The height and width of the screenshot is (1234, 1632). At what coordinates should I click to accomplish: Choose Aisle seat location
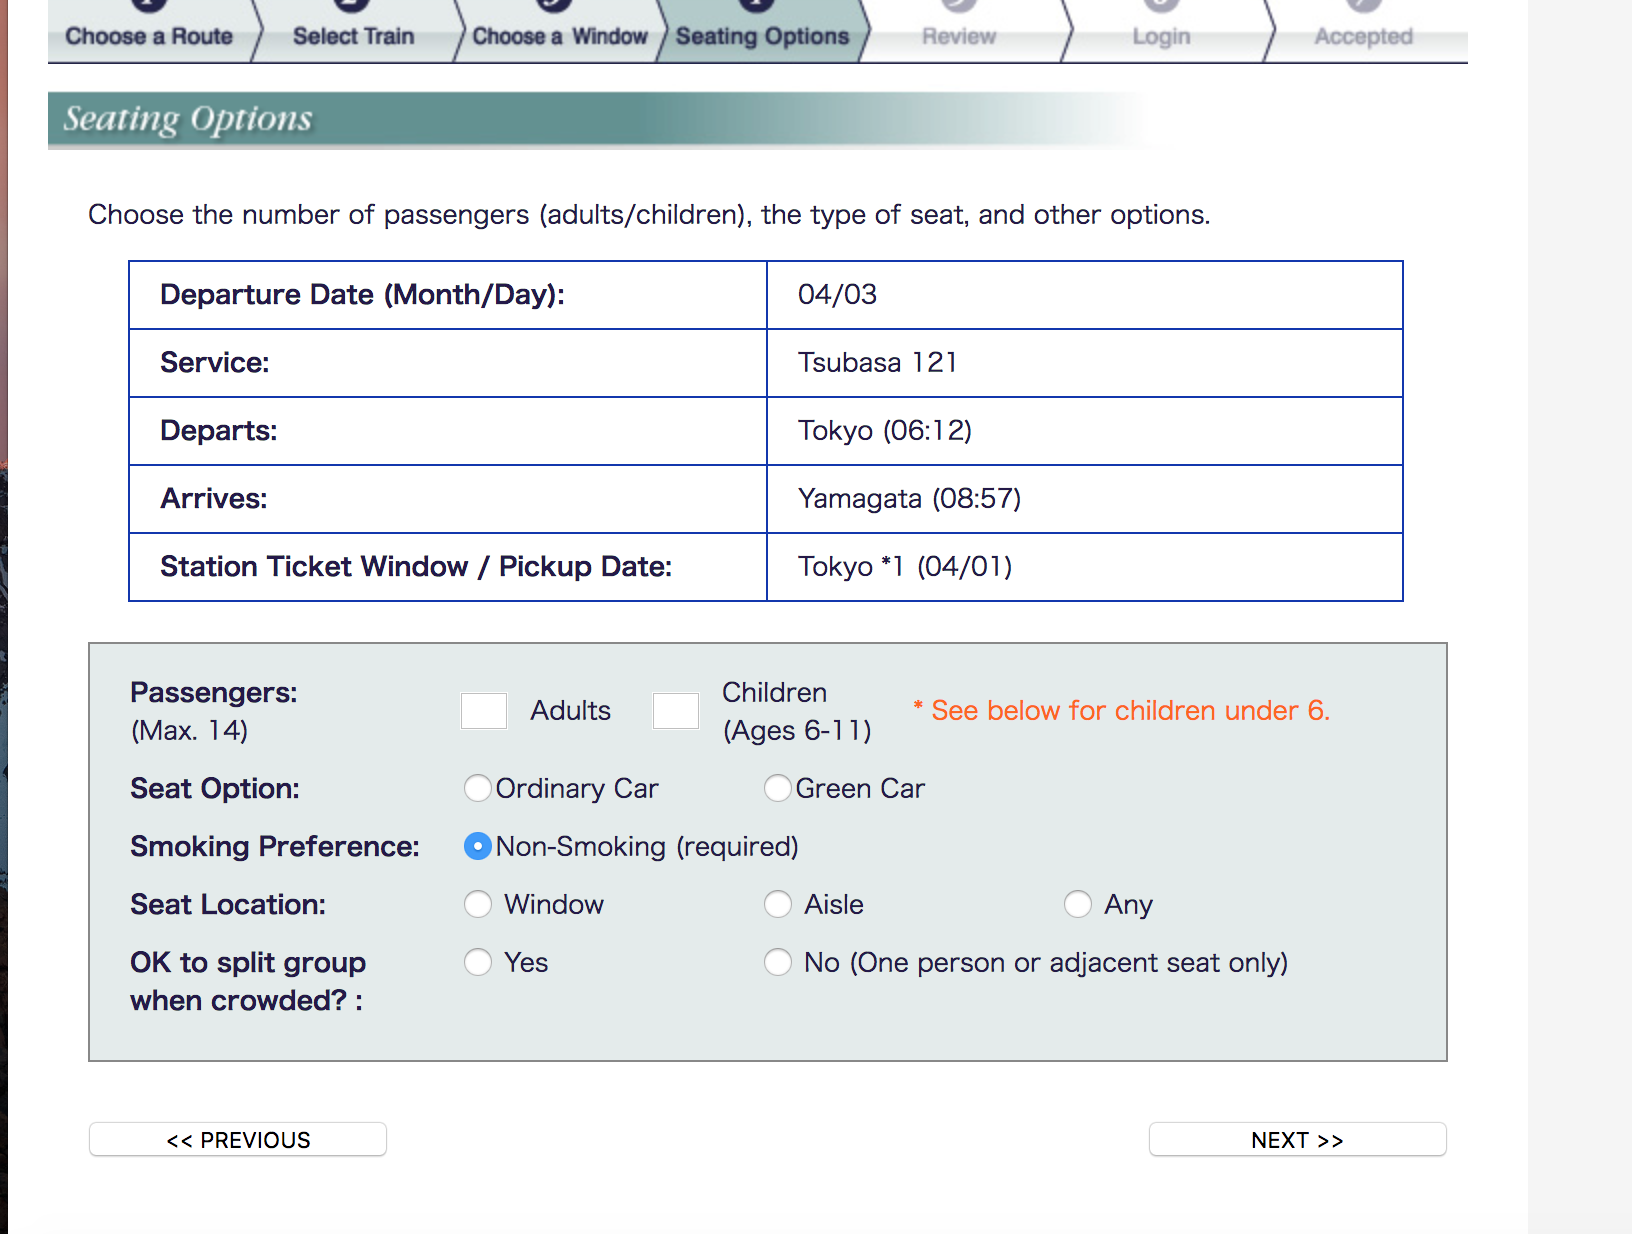[778, 904]
